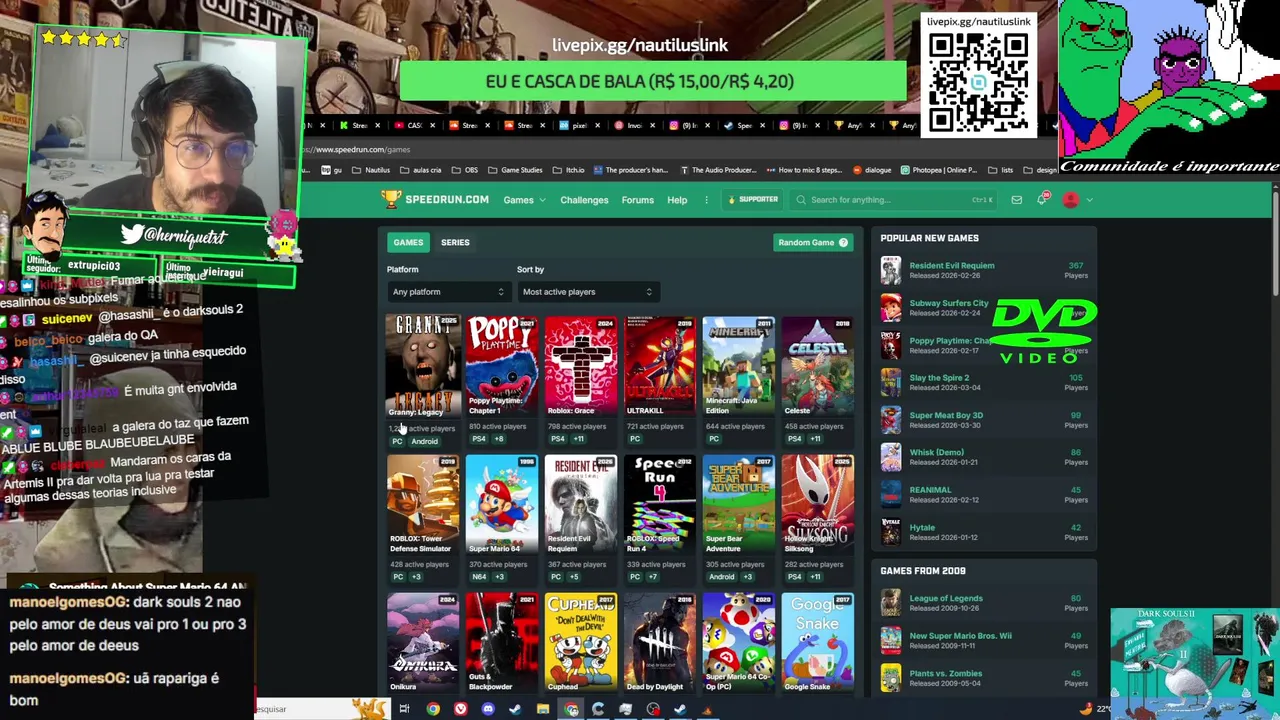Image resolution: width=1280 pixels, height=720 pixels.
Task: Open the Dead by Daylight cover
Action: pos(660,643)
